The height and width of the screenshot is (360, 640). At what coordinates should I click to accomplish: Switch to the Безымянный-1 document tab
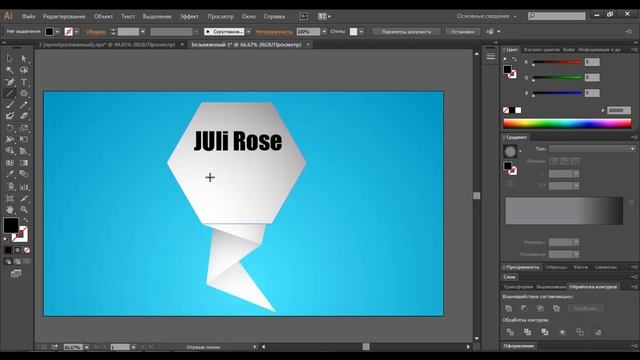246,44
